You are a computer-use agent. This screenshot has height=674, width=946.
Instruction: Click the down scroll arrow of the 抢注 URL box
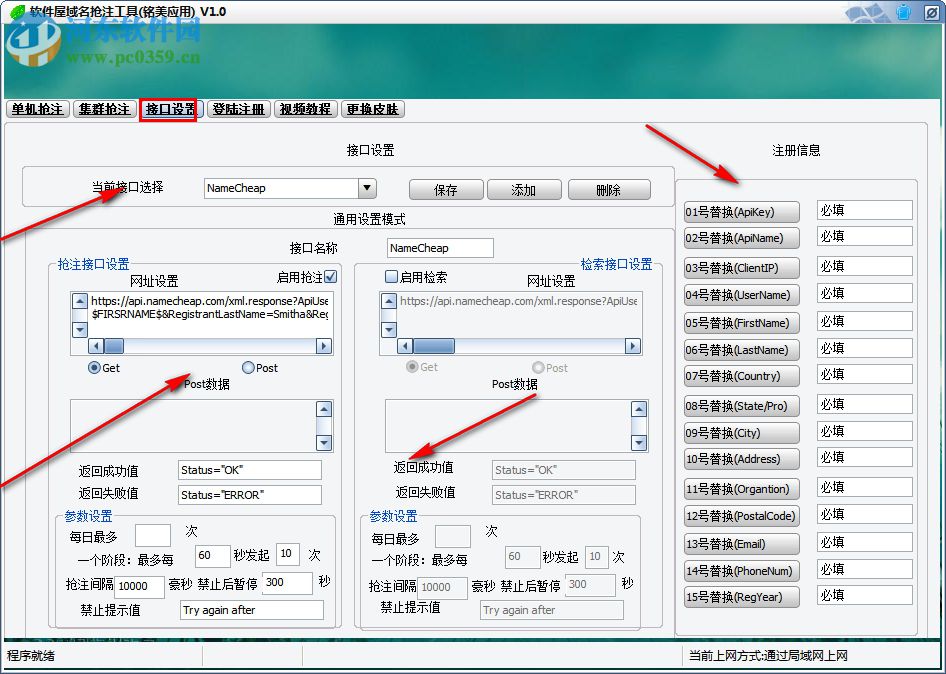pyautogui.click(x=79, y=330)
